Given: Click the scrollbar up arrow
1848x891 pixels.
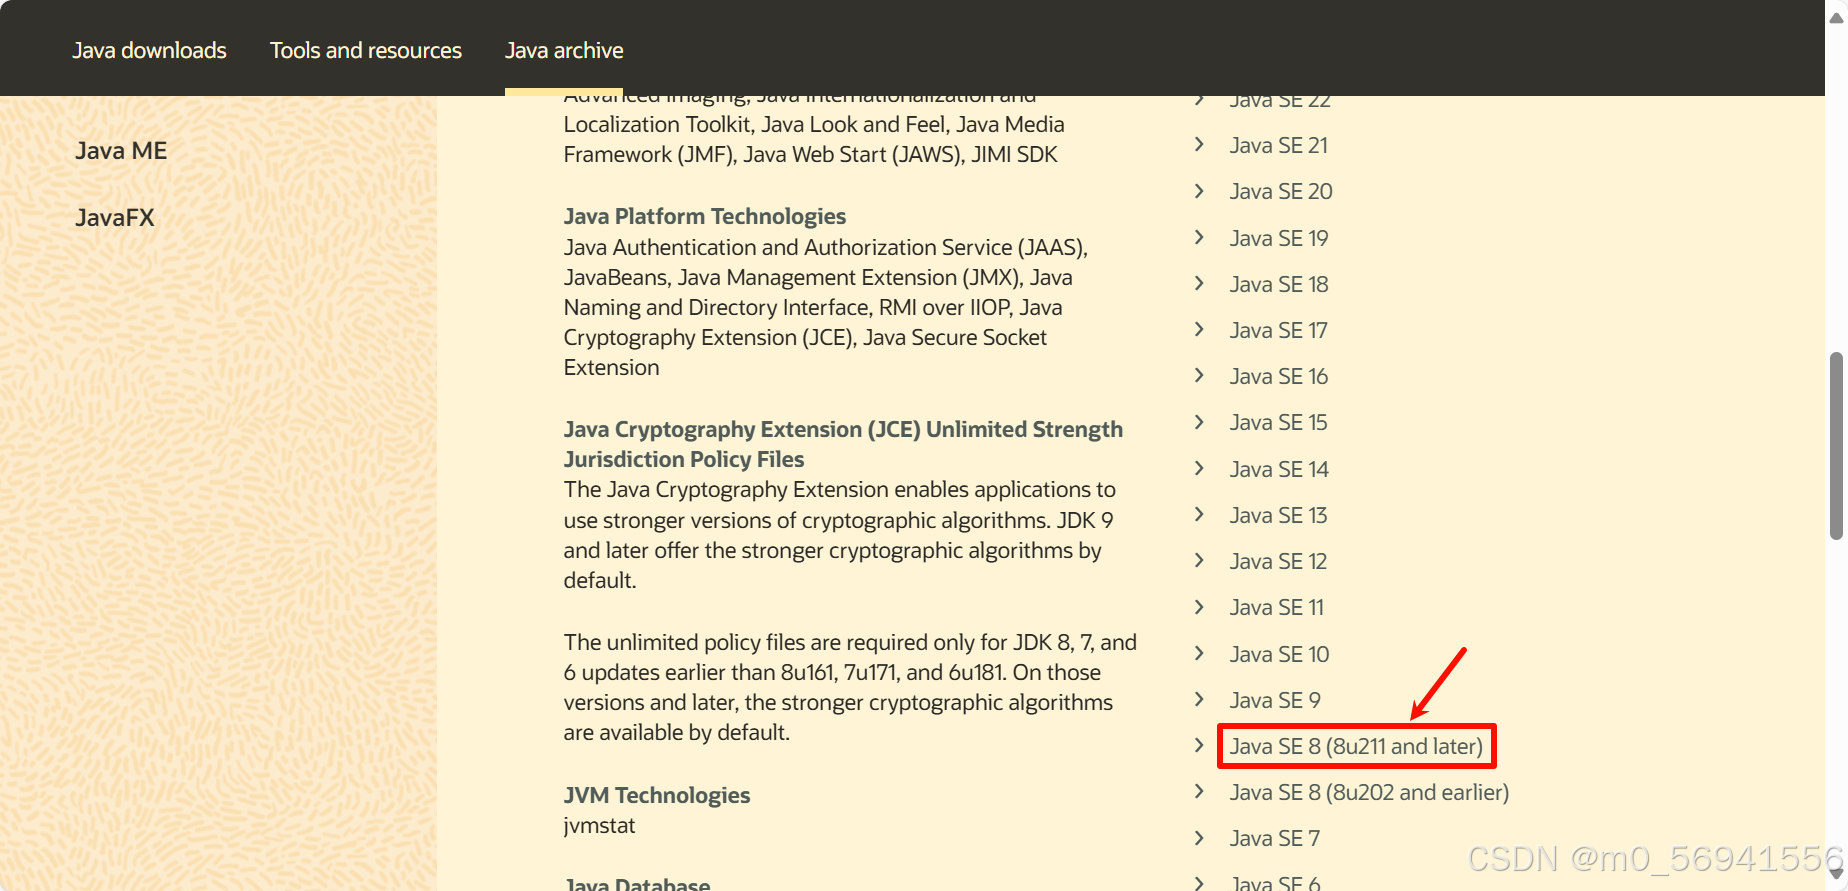Looking at the screenshot, I should (x=1837, y=16).
